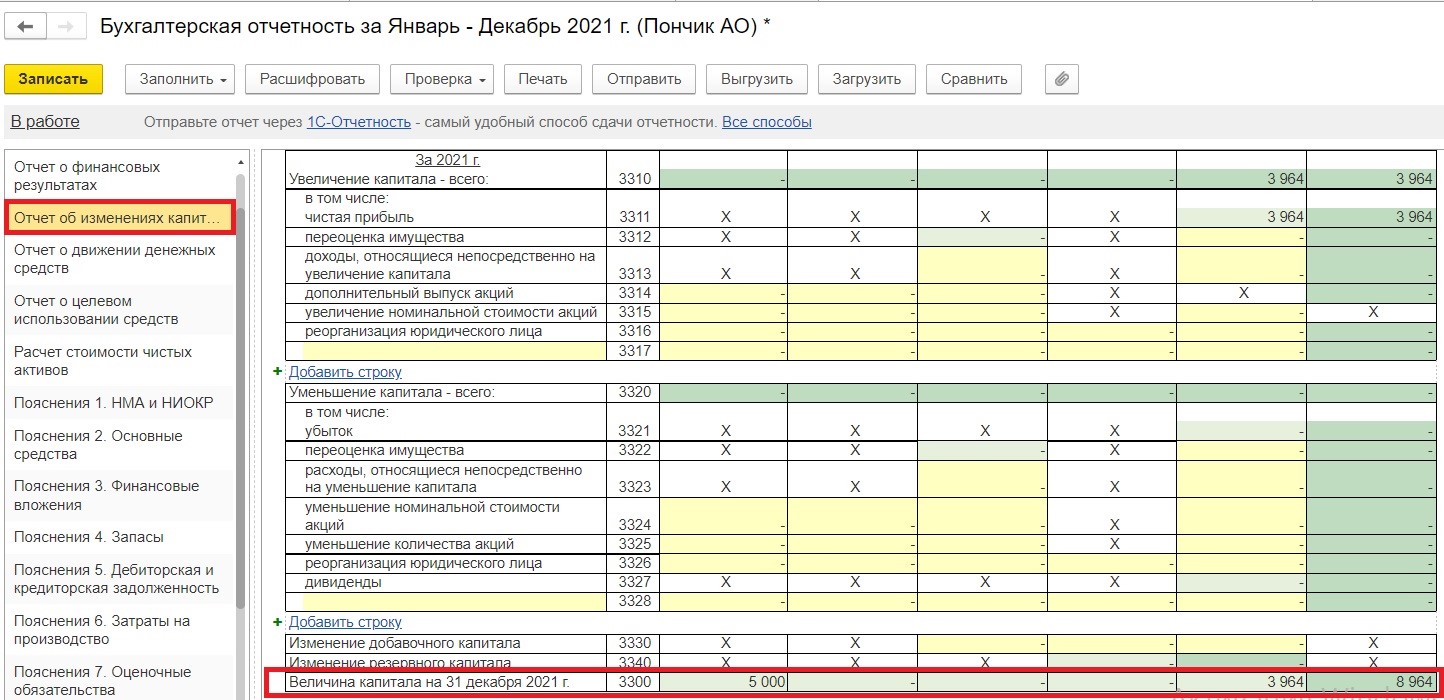Click row code 3327 cell
The width and height of the screenshot is (1444, 700).
coord(633,582)
